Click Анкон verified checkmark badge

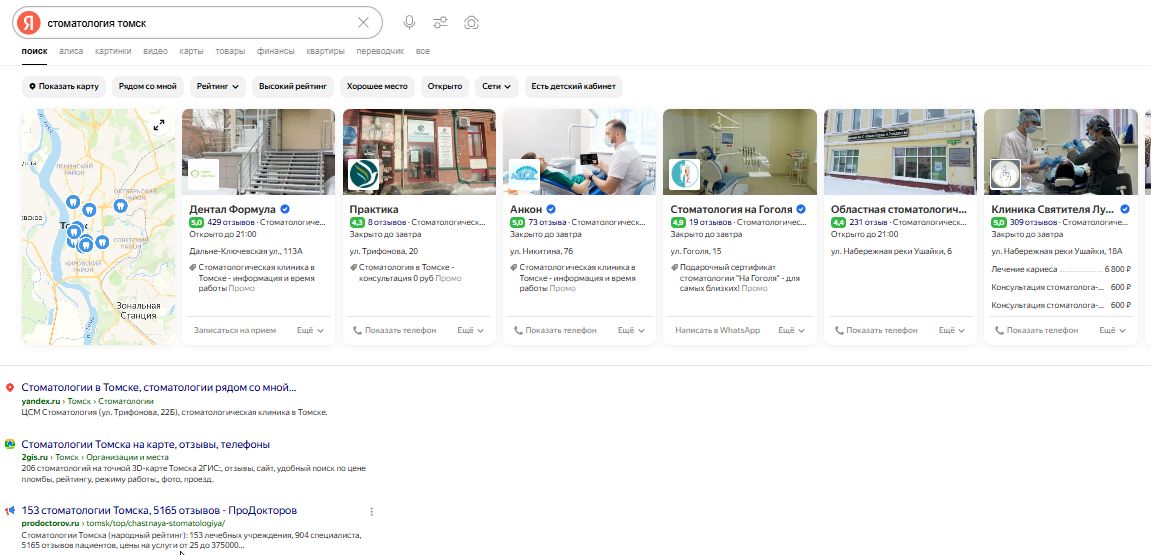point(551,209)
